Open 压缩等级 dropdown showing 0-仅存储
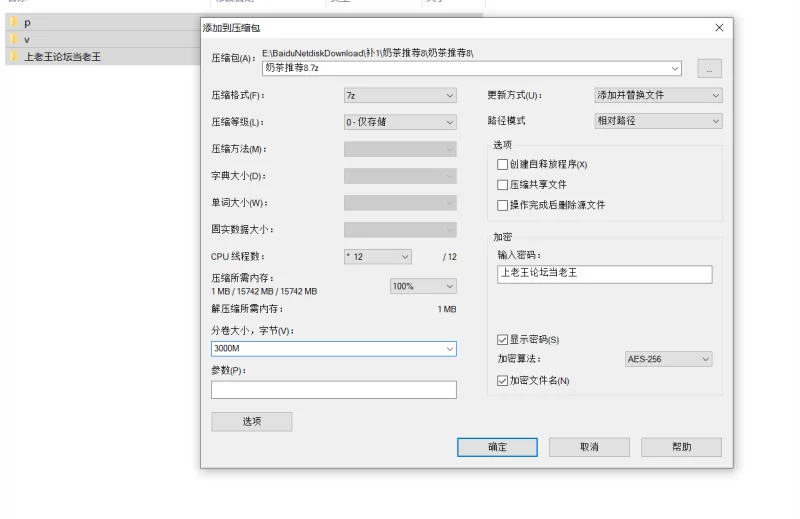Image resolution: width=800 pixels, height=519 pixels. click(x=400, y=122)
